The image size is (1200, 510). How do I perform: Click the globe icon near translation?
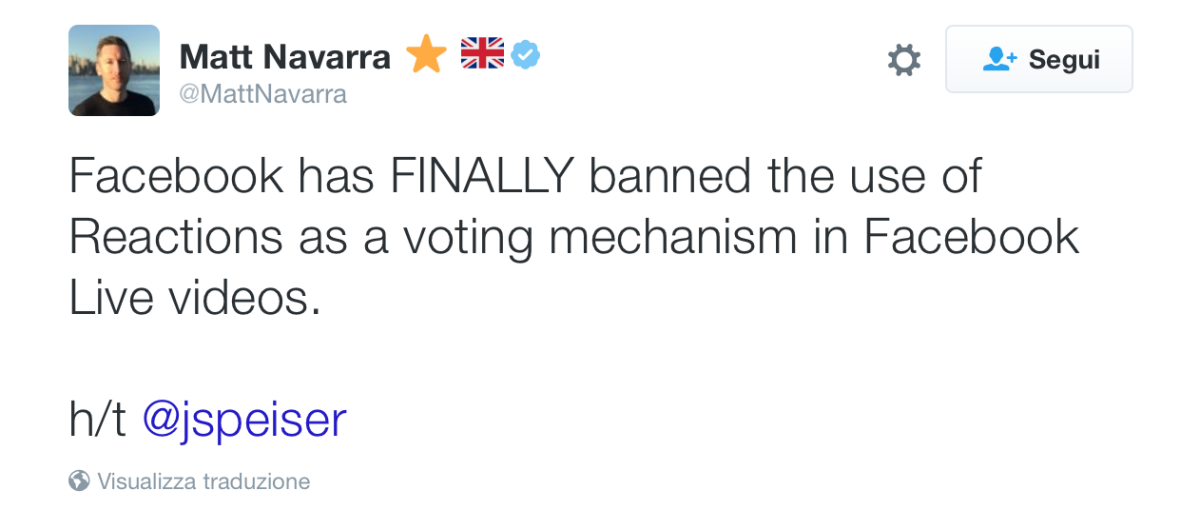click(x=79, y=481)
